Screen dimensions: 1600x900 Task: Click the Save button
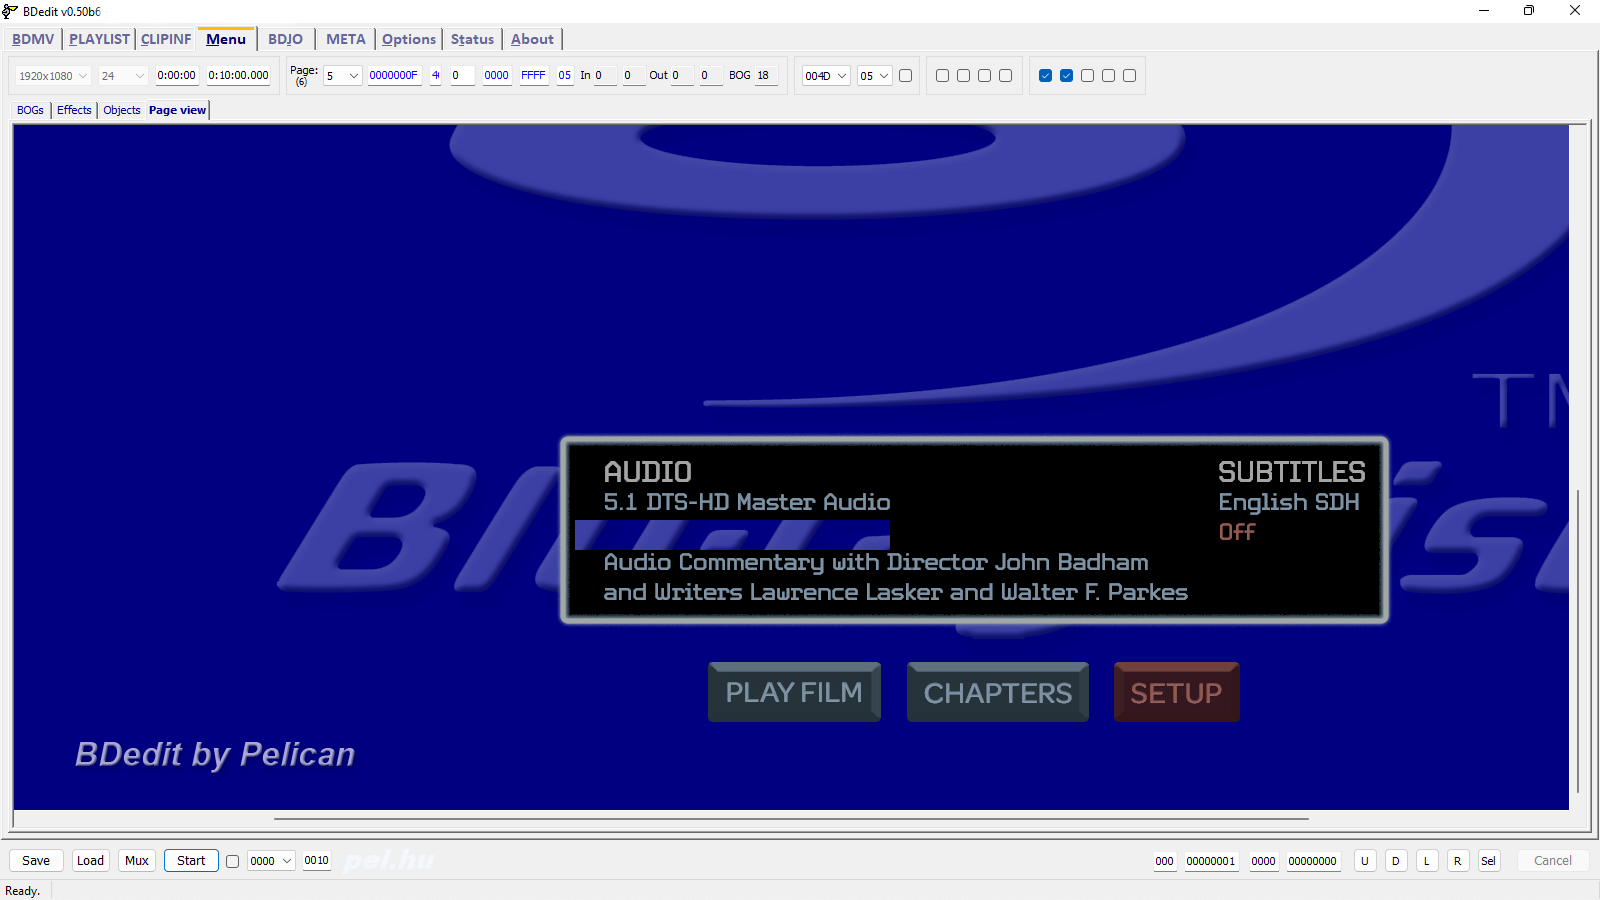click(36, 861)
